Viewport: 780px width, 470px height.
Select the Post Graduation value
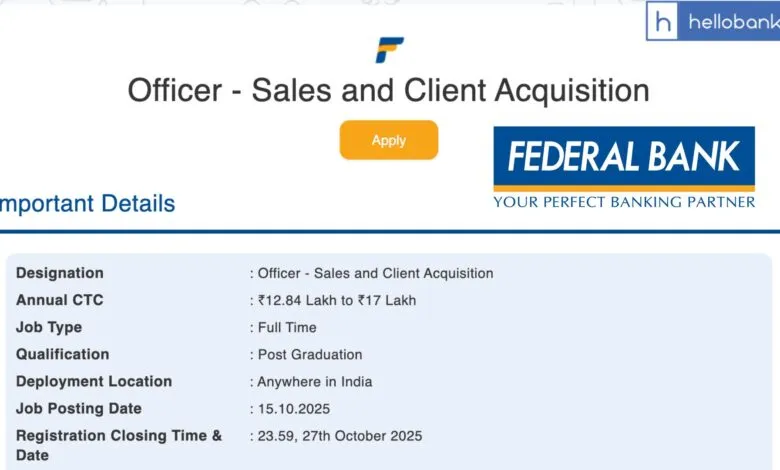310,354
